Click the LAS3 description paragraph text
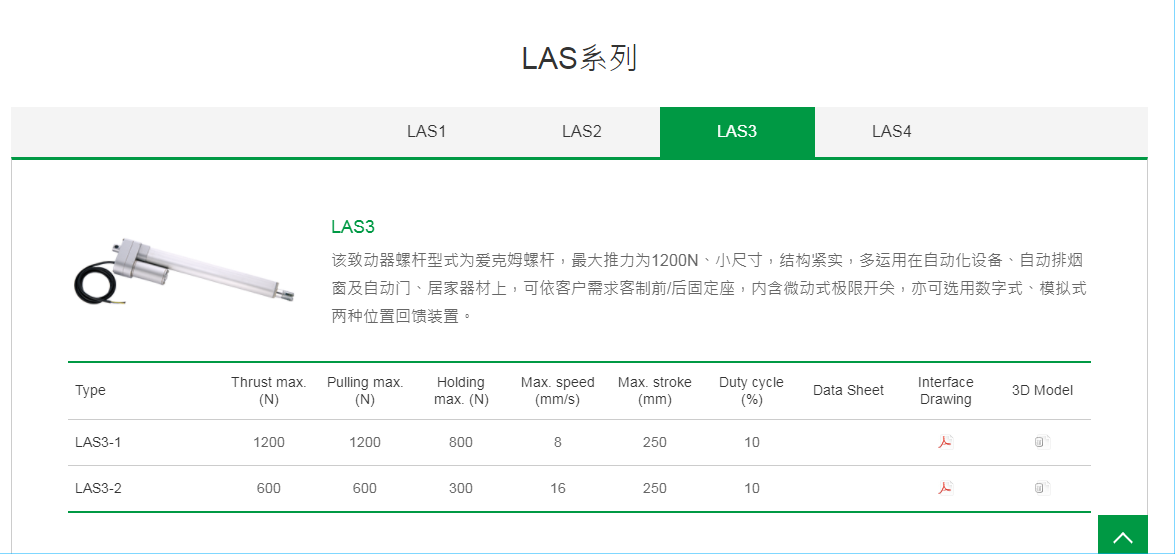 (709, 289)
